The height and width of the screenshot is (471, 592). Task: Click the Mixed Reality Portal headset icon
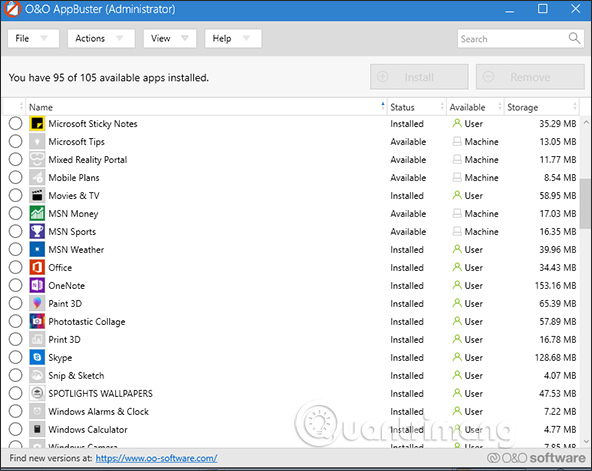click(37, 159)
